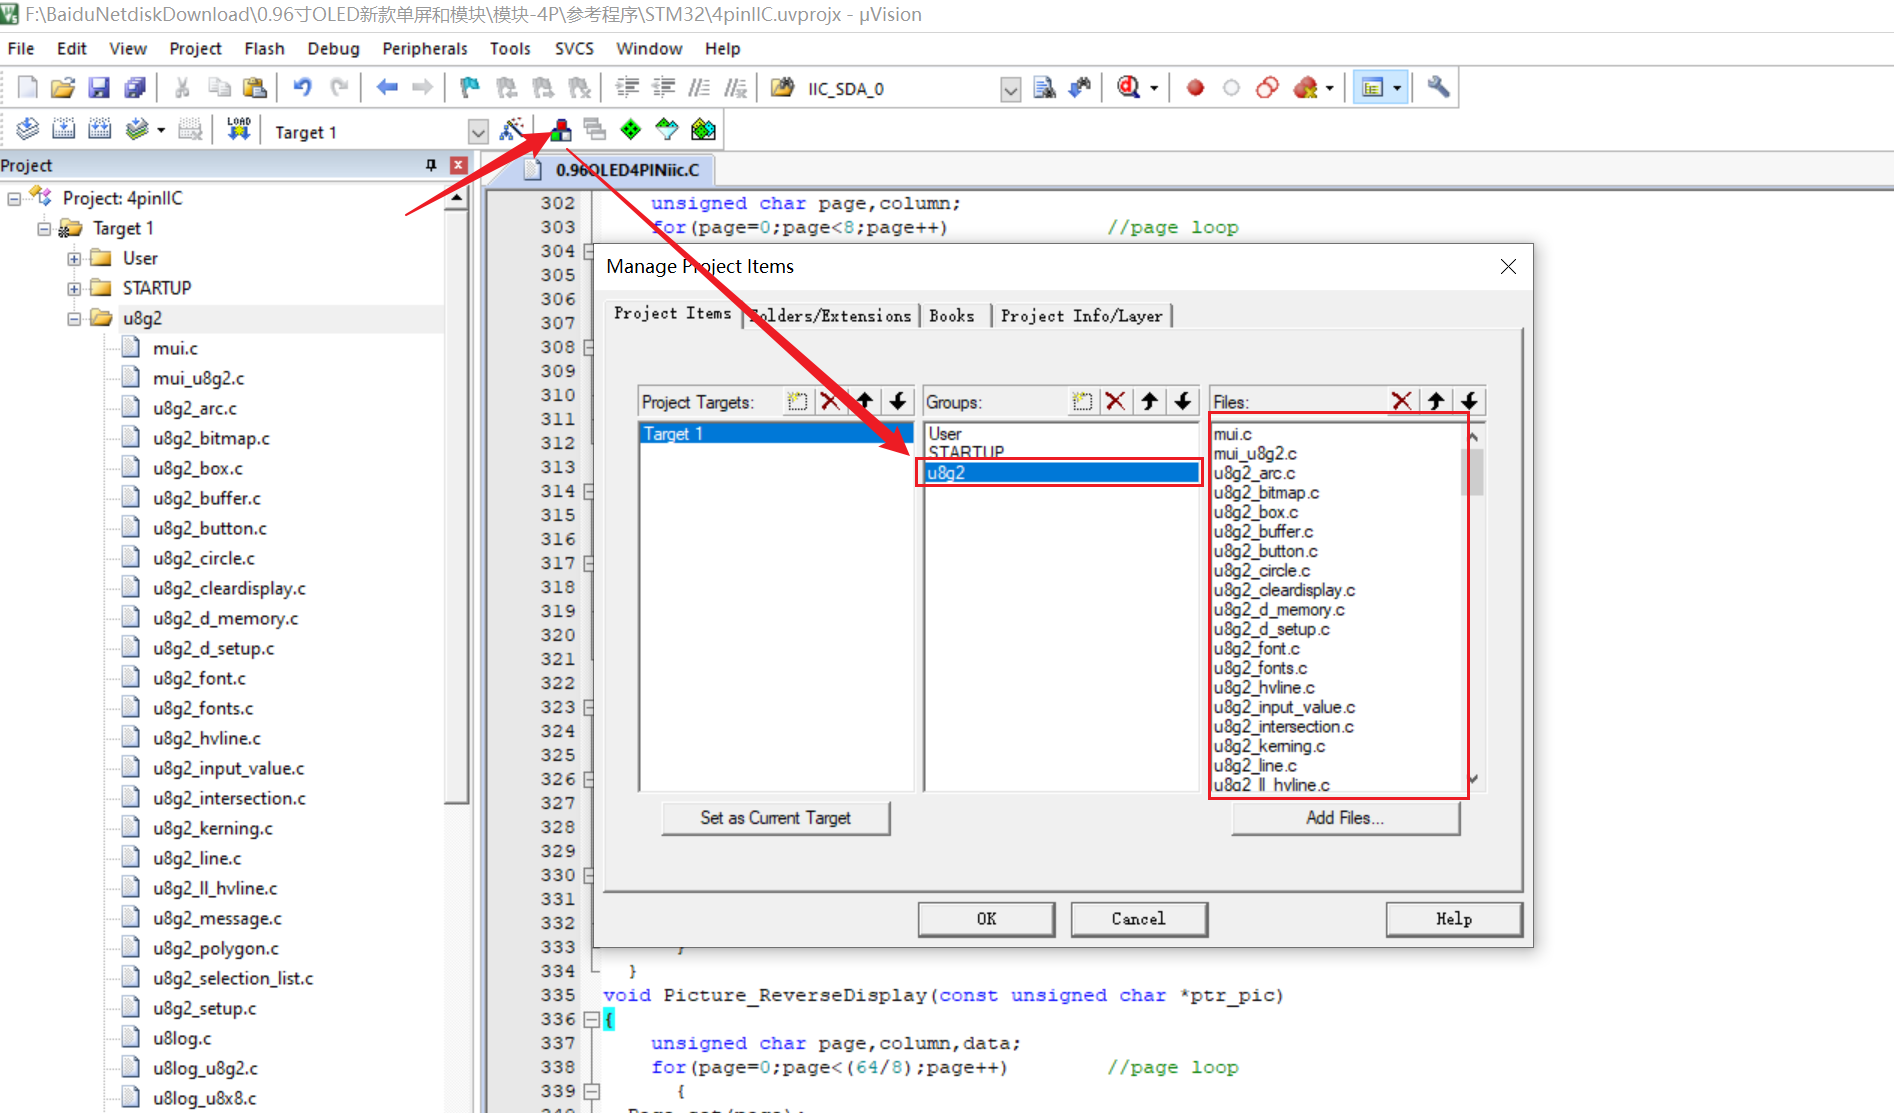Open the Target 1 selection dropdown
The image size is (1894, 1113).
click(x=478, y=132)
